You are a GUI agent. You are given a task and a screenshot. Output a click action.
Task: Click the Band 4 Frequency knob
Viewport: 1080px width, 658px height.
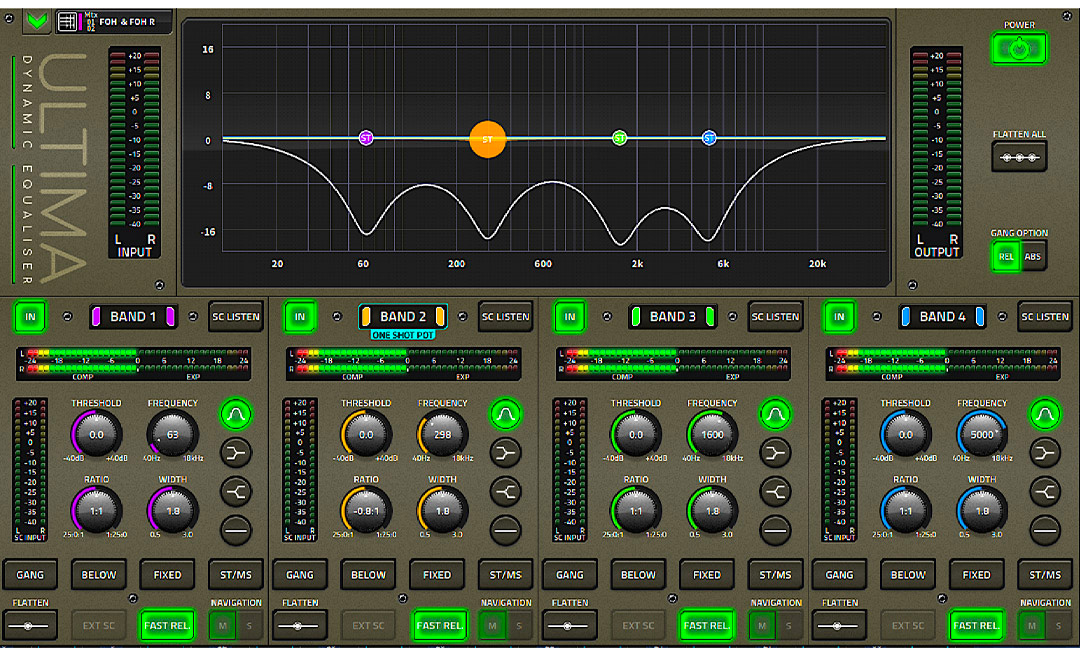pyautogui.click(x=981, y=435)
